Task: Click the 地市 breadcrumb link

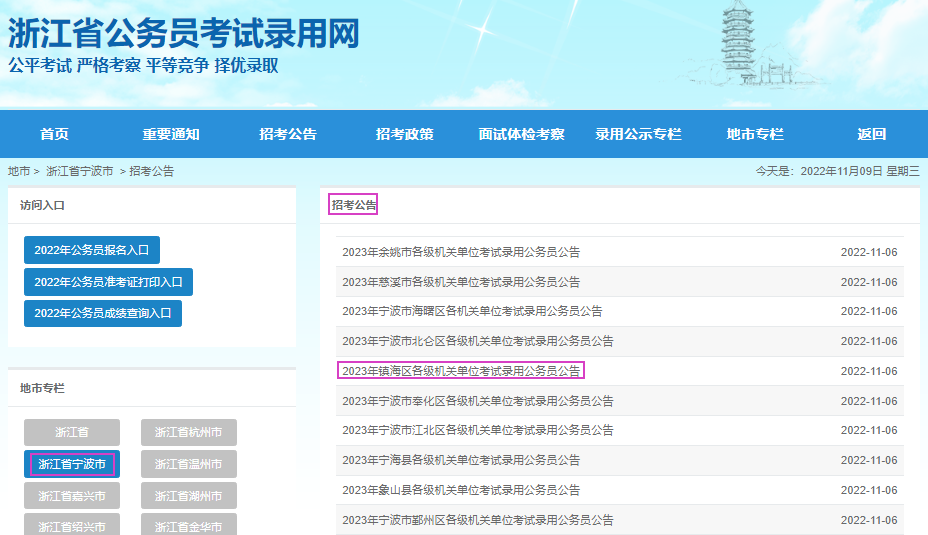Action: [19, 171]
